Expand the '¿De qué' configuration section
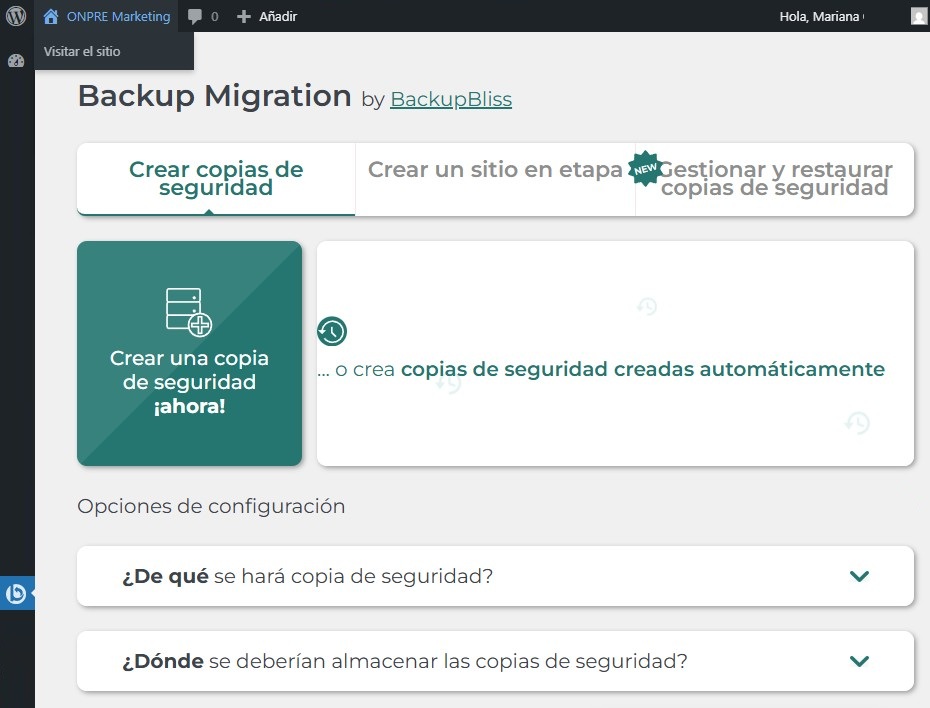This screenshot has width=930, height=708. [495, 576]
